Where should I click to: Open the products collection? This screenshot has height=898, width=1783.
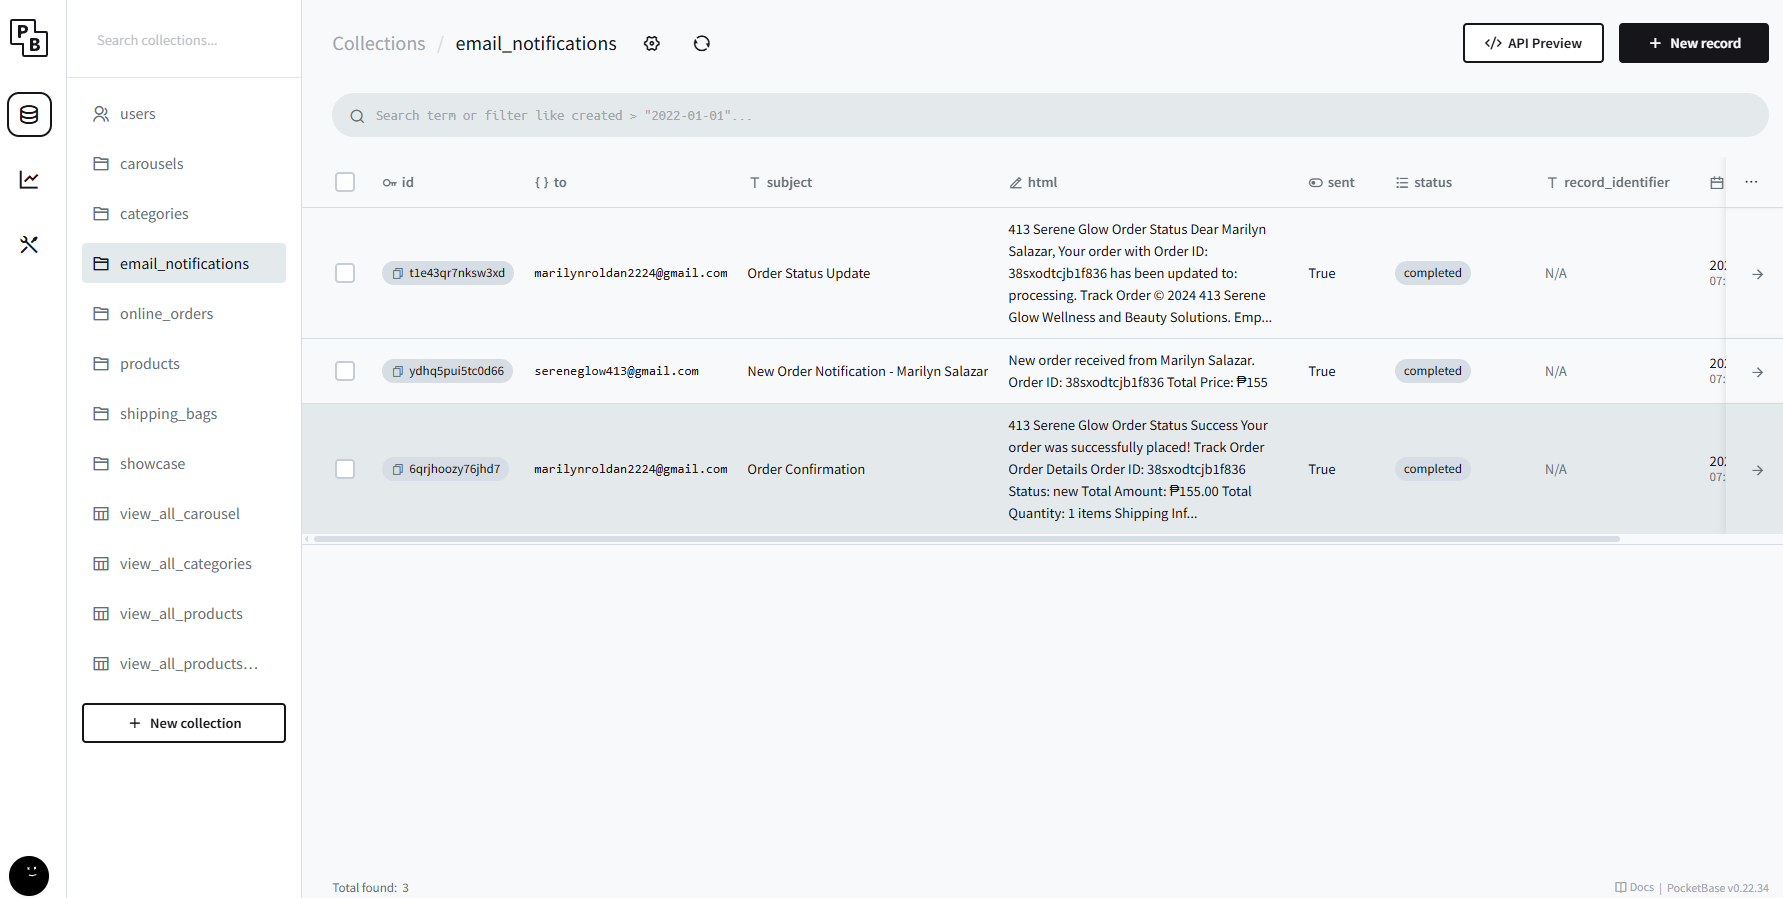click(184, 364)
